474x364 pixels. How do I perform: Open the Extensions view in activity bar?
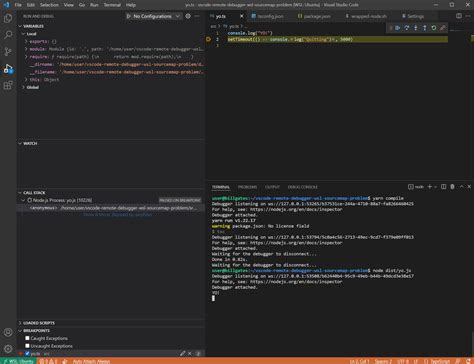click(8, 85)
